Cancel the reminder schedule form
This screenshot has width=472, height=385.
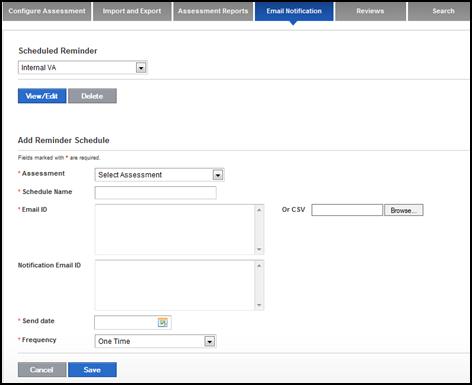click(42, 370)
